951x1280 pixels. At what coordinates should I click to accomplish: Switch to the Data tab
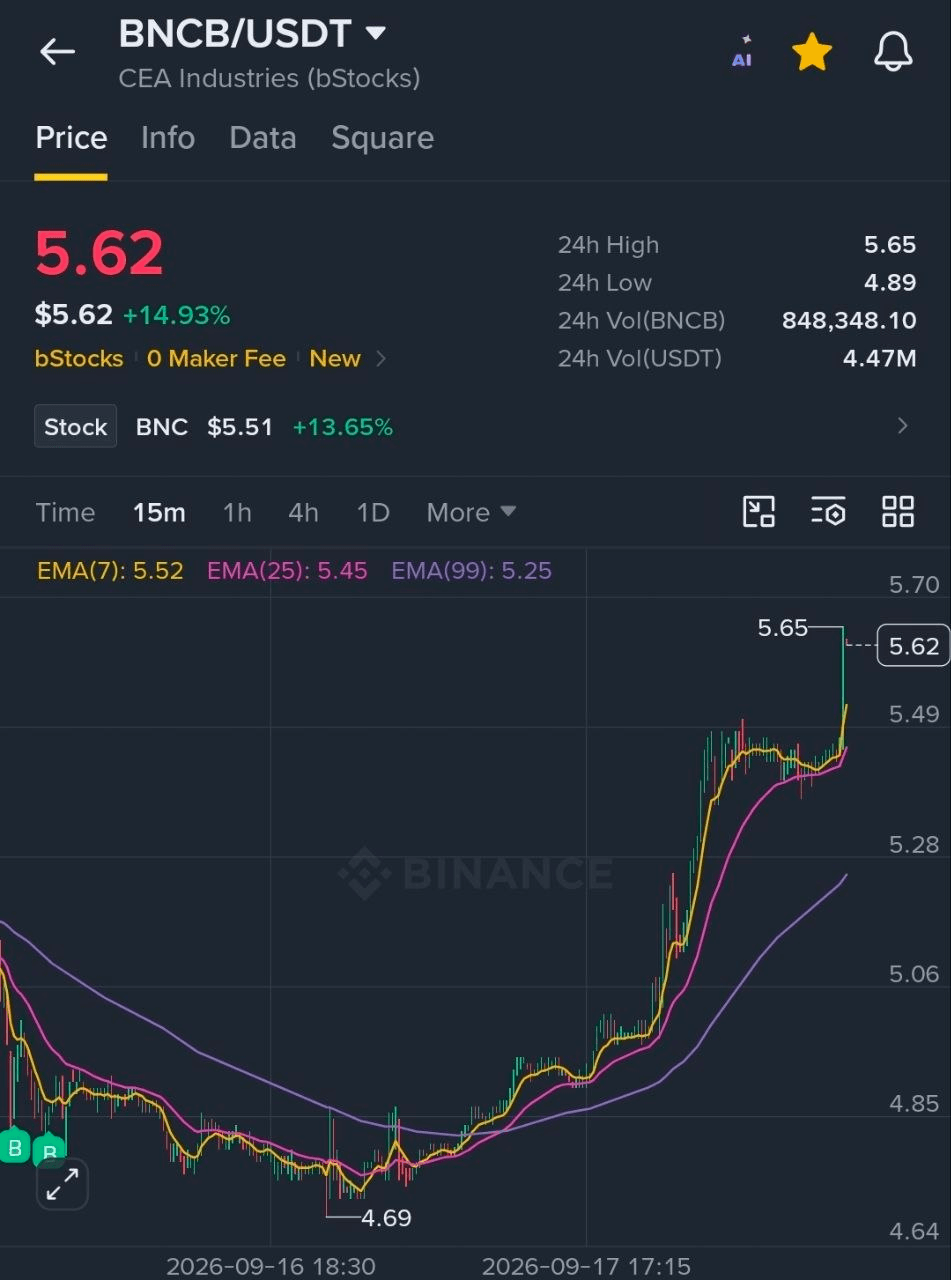tap(263, 138)
